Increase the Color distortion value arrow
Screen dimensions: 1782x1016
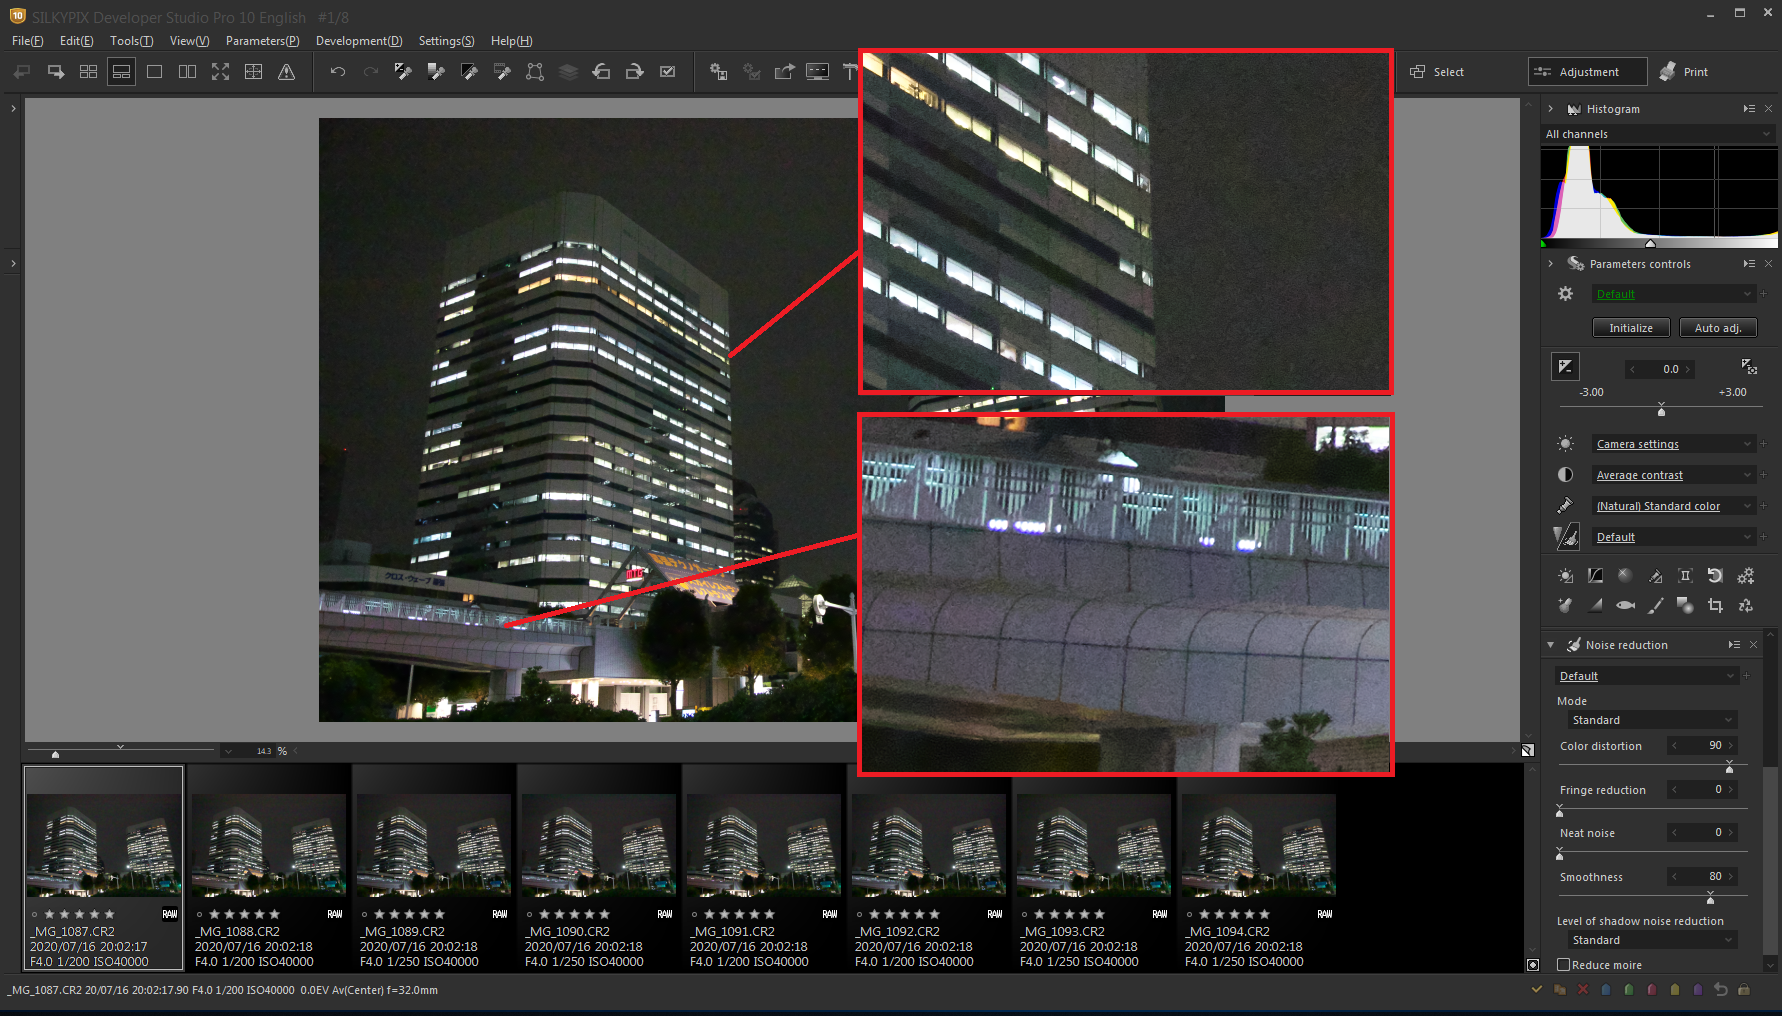[1731, 746]
